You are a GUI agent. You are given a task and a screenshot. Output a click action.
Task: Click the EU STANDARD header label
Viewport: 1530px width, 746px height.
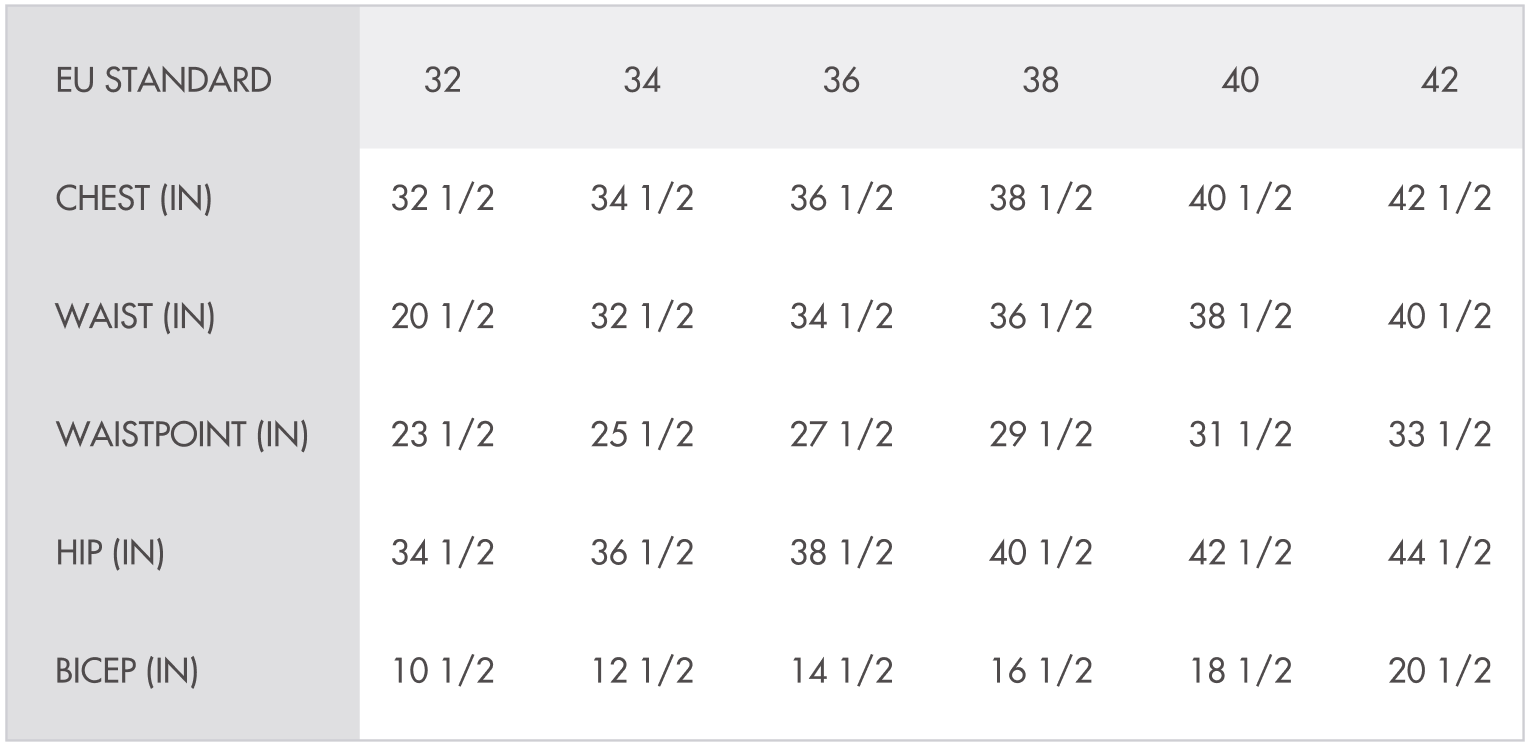click(163, 81)
